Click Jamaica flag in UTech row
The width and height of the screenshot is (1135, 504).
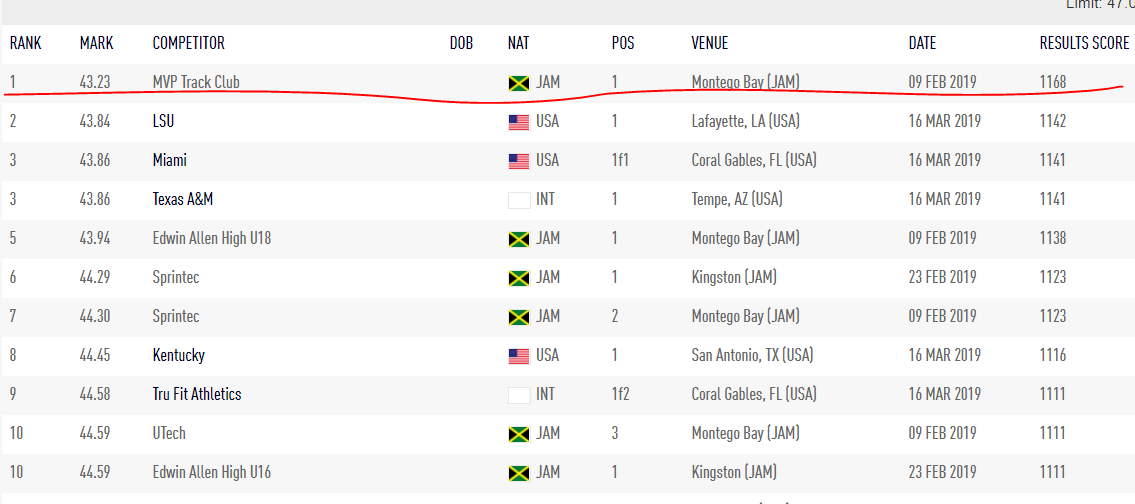tap(518, 434)
